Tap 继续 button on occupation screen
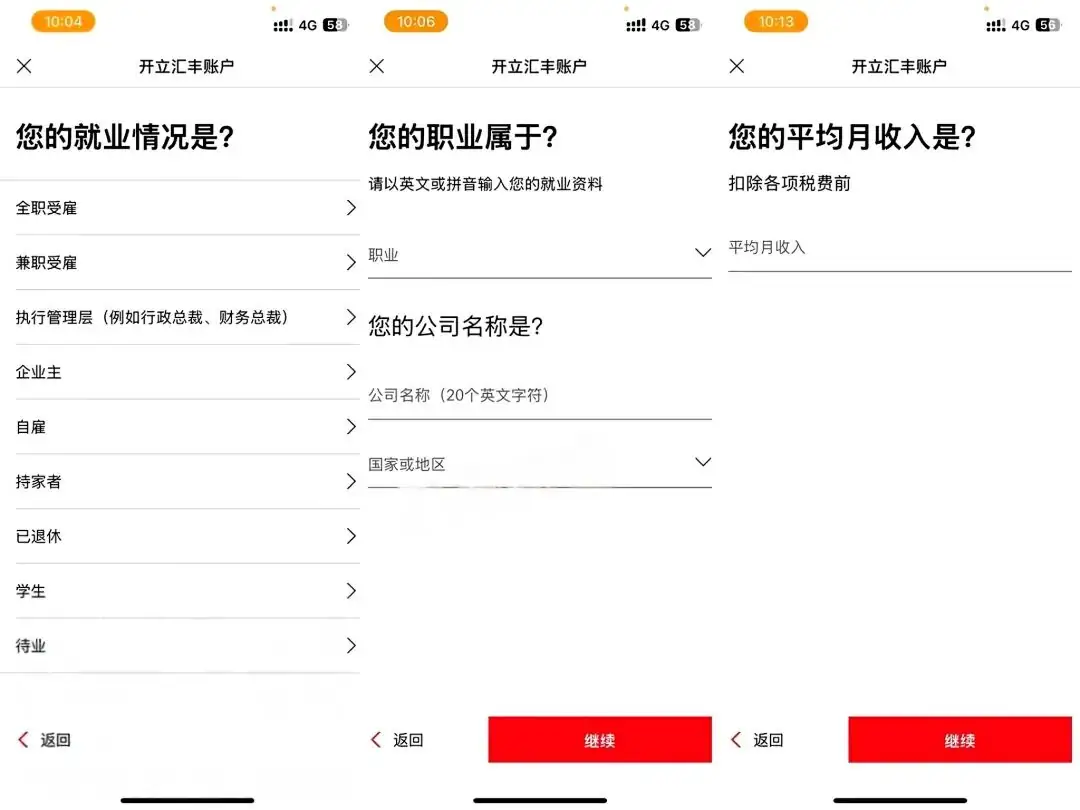 (600, 740)
